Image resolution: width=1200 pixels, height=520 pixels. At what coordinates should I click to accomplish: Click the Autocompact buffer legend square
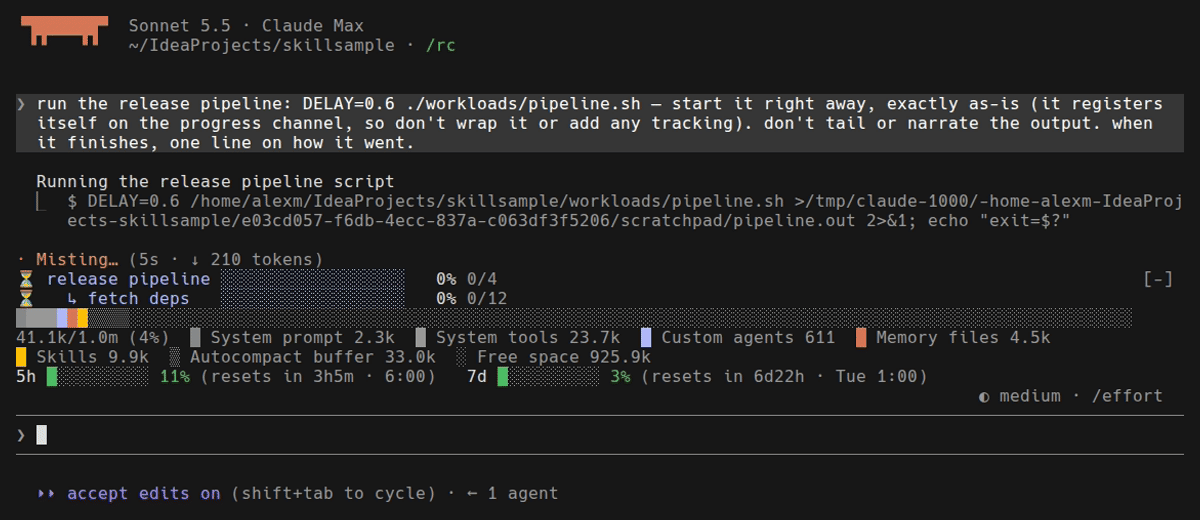pos(175,357)
